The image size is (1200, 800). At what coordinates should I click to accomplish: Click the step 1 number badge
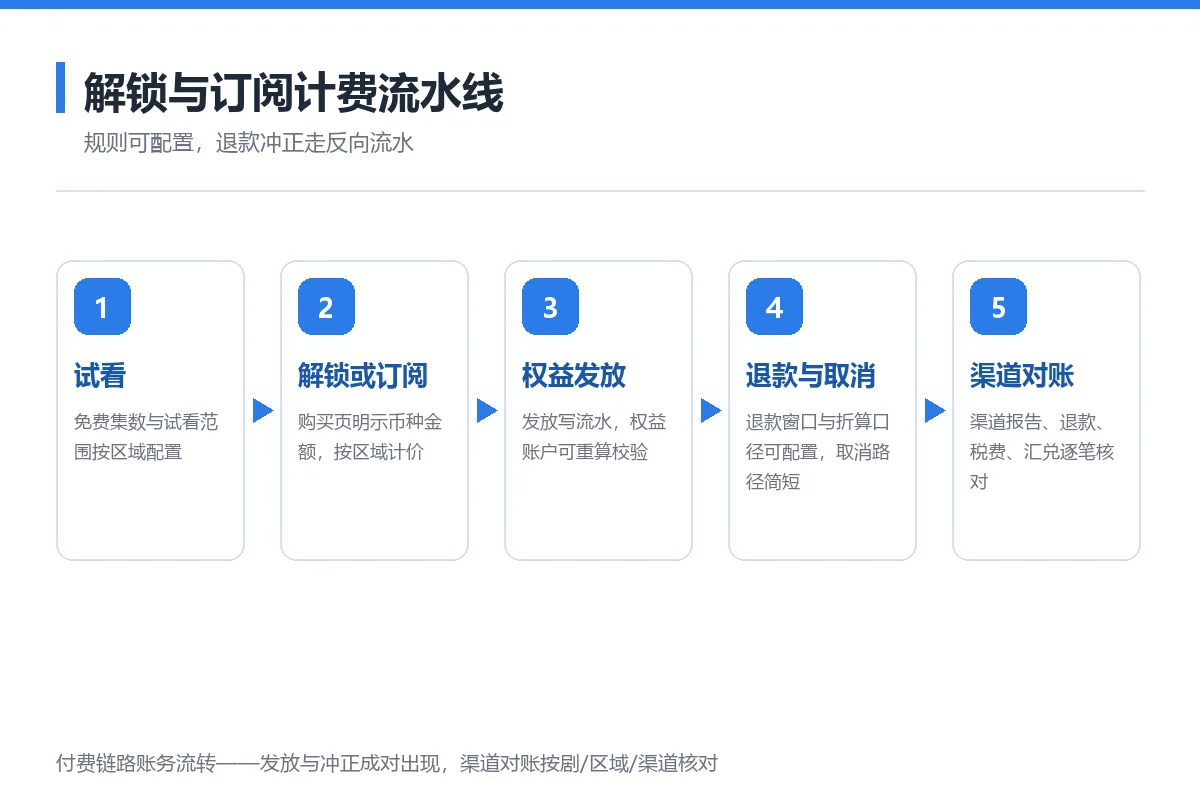click(x=102, y=306)
